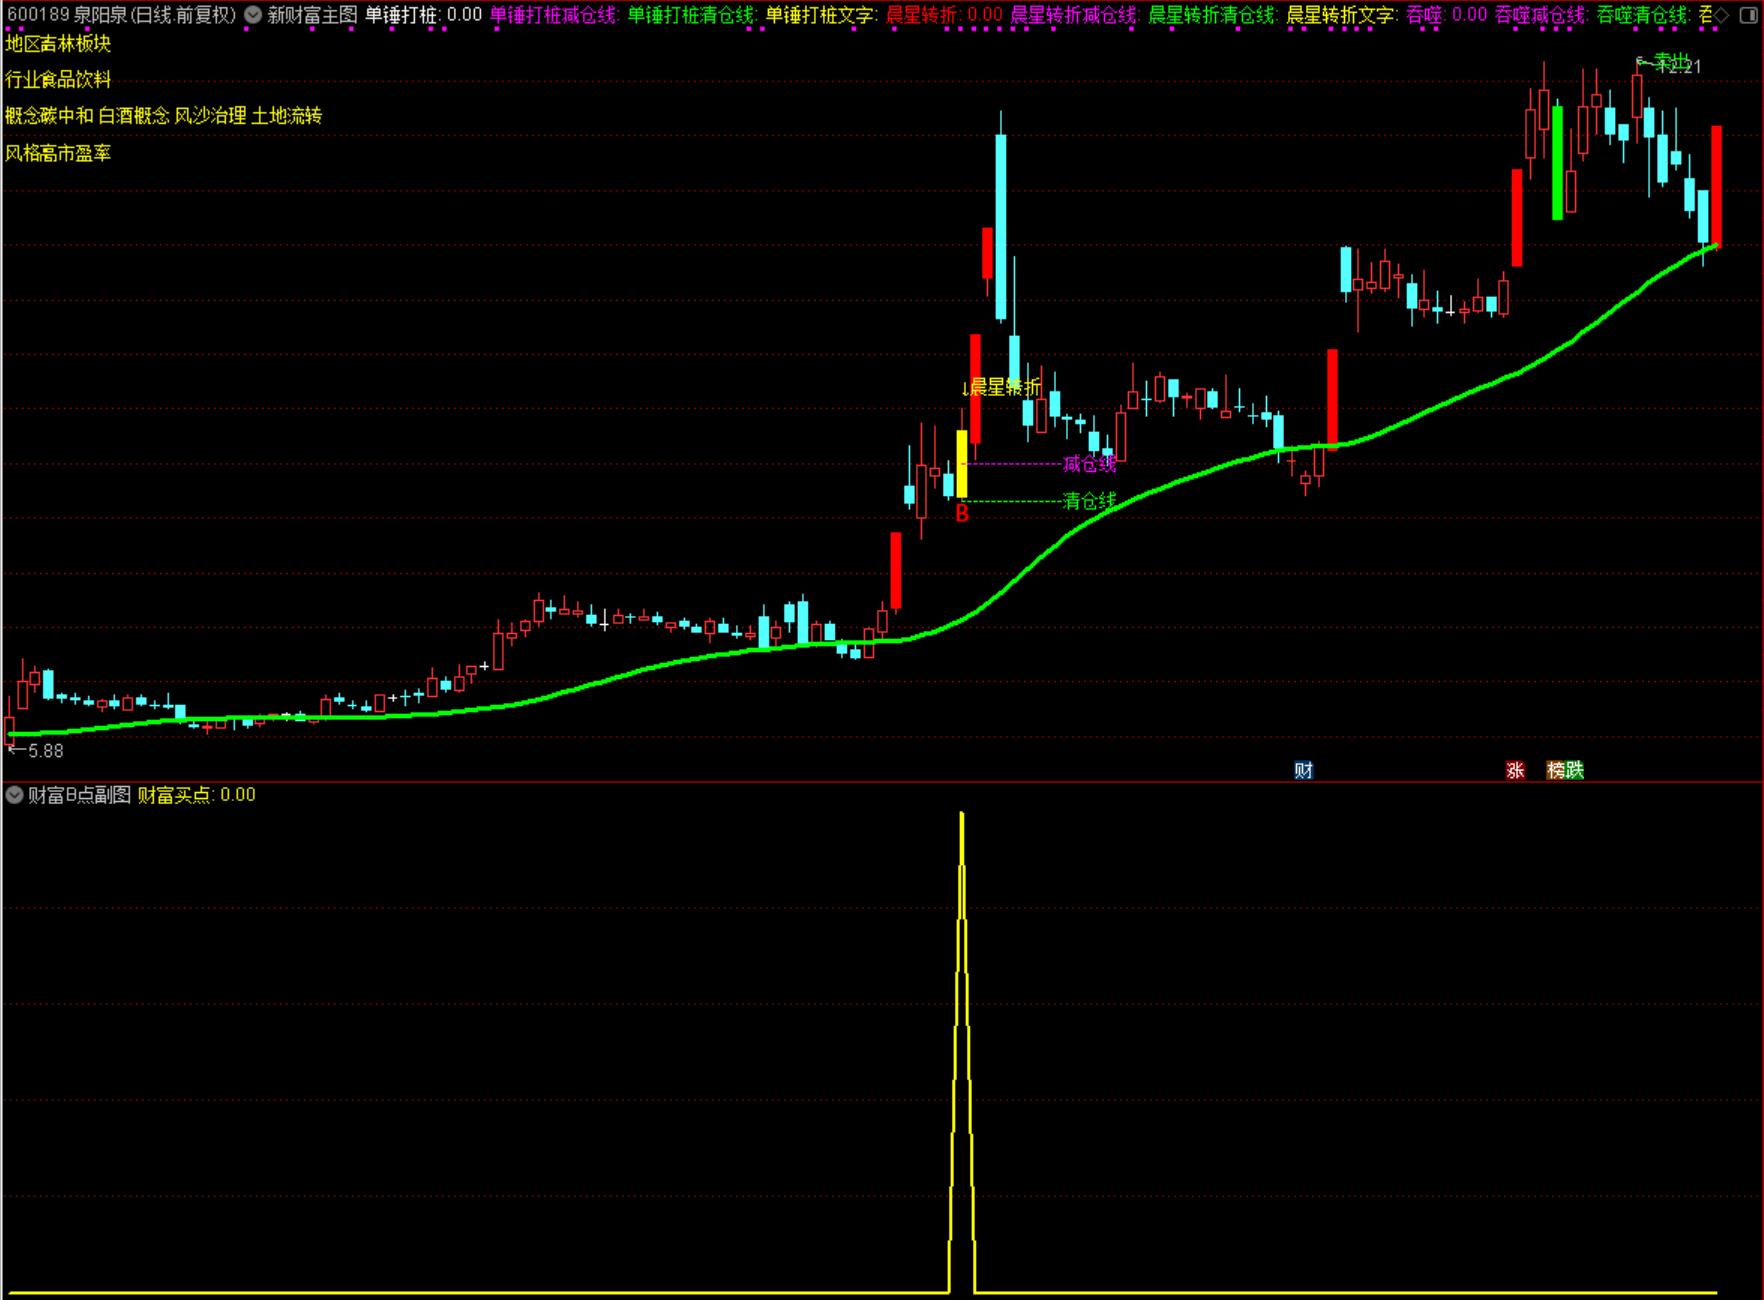Click the 白酒概念 concept label
This screenshot has height=1300, width=1764.
[134, 116]
